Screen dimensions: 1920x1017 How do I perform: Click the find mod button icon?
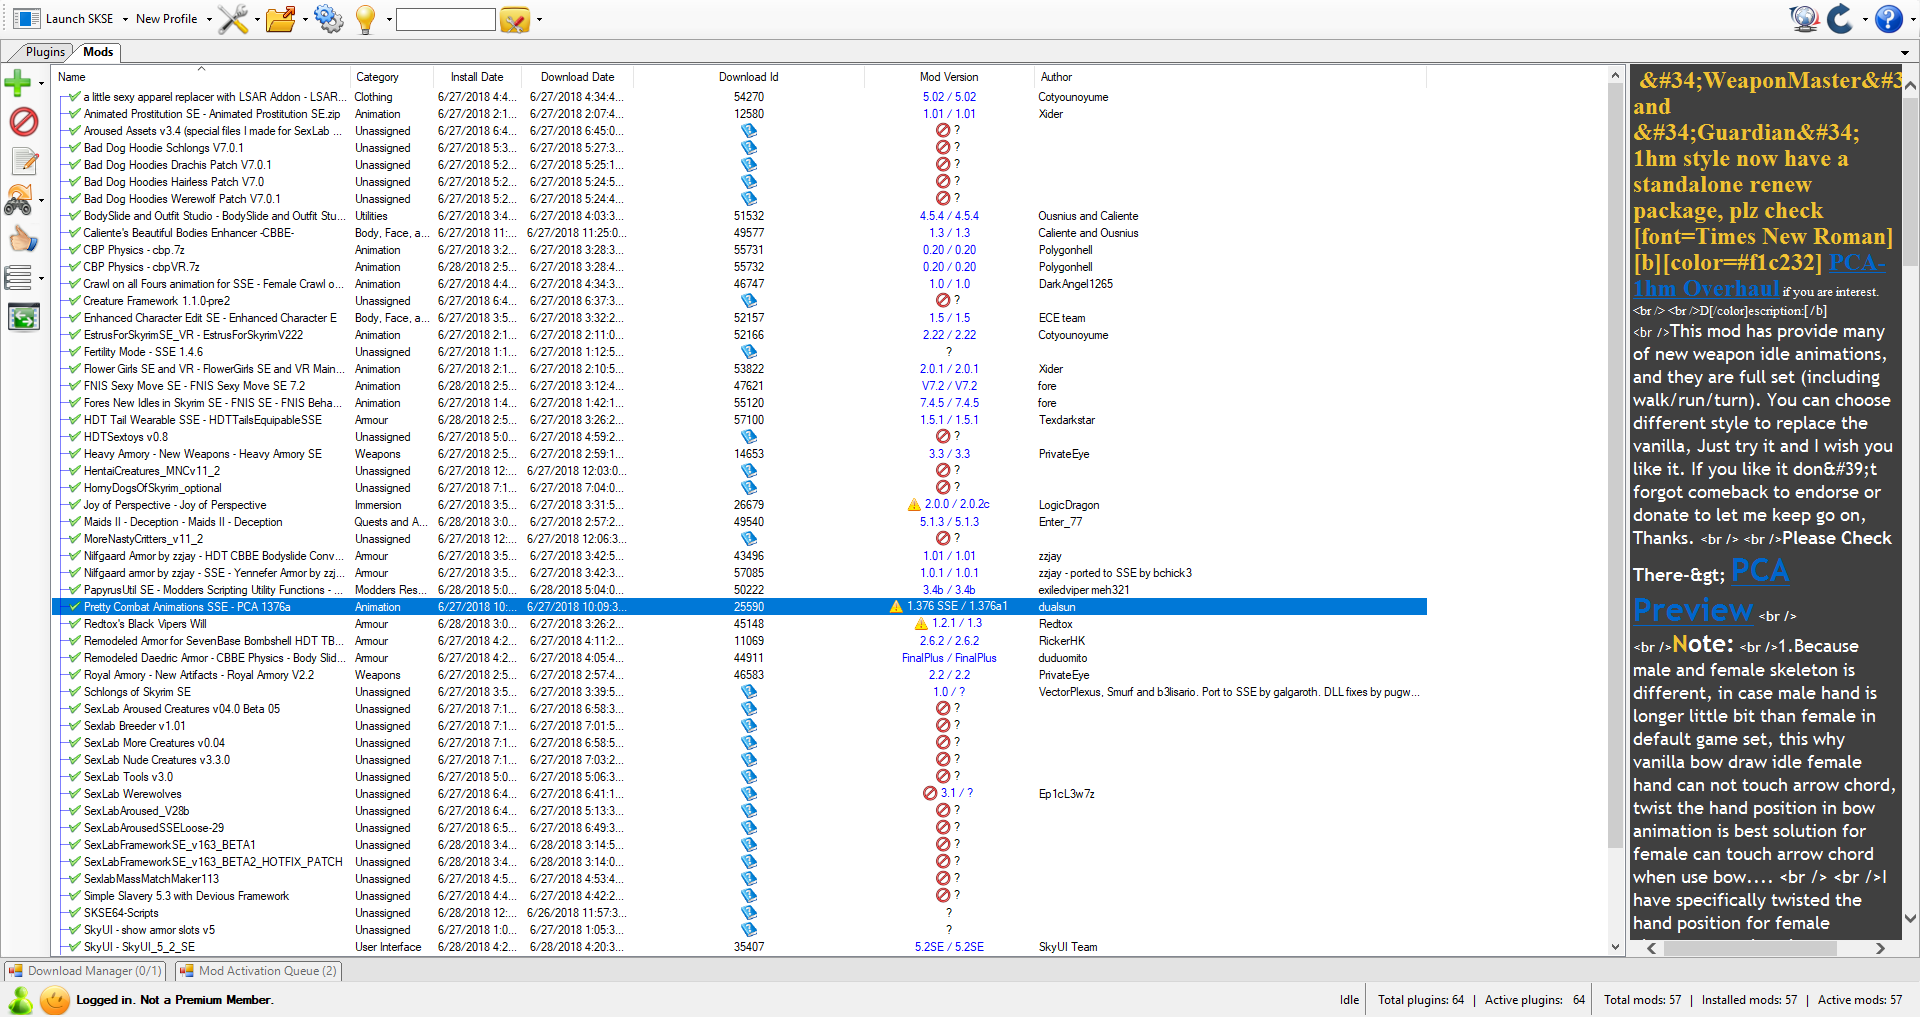click(515, 19)
